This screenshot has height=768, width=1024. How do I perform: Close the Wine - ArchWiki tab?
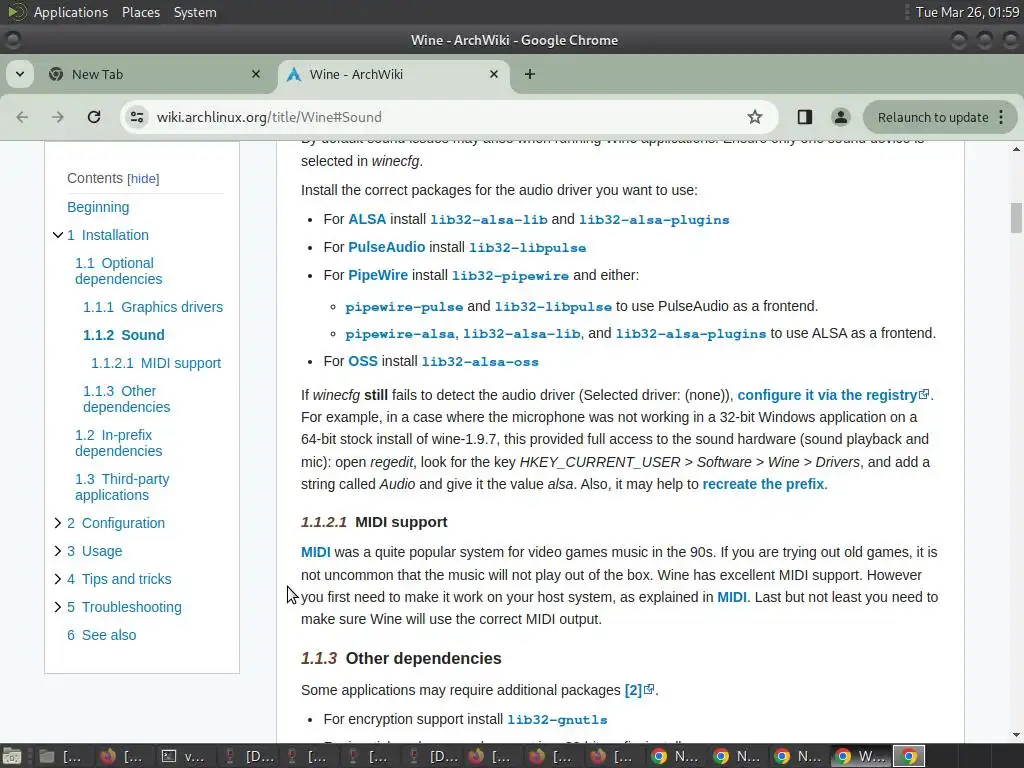[494, 74]
